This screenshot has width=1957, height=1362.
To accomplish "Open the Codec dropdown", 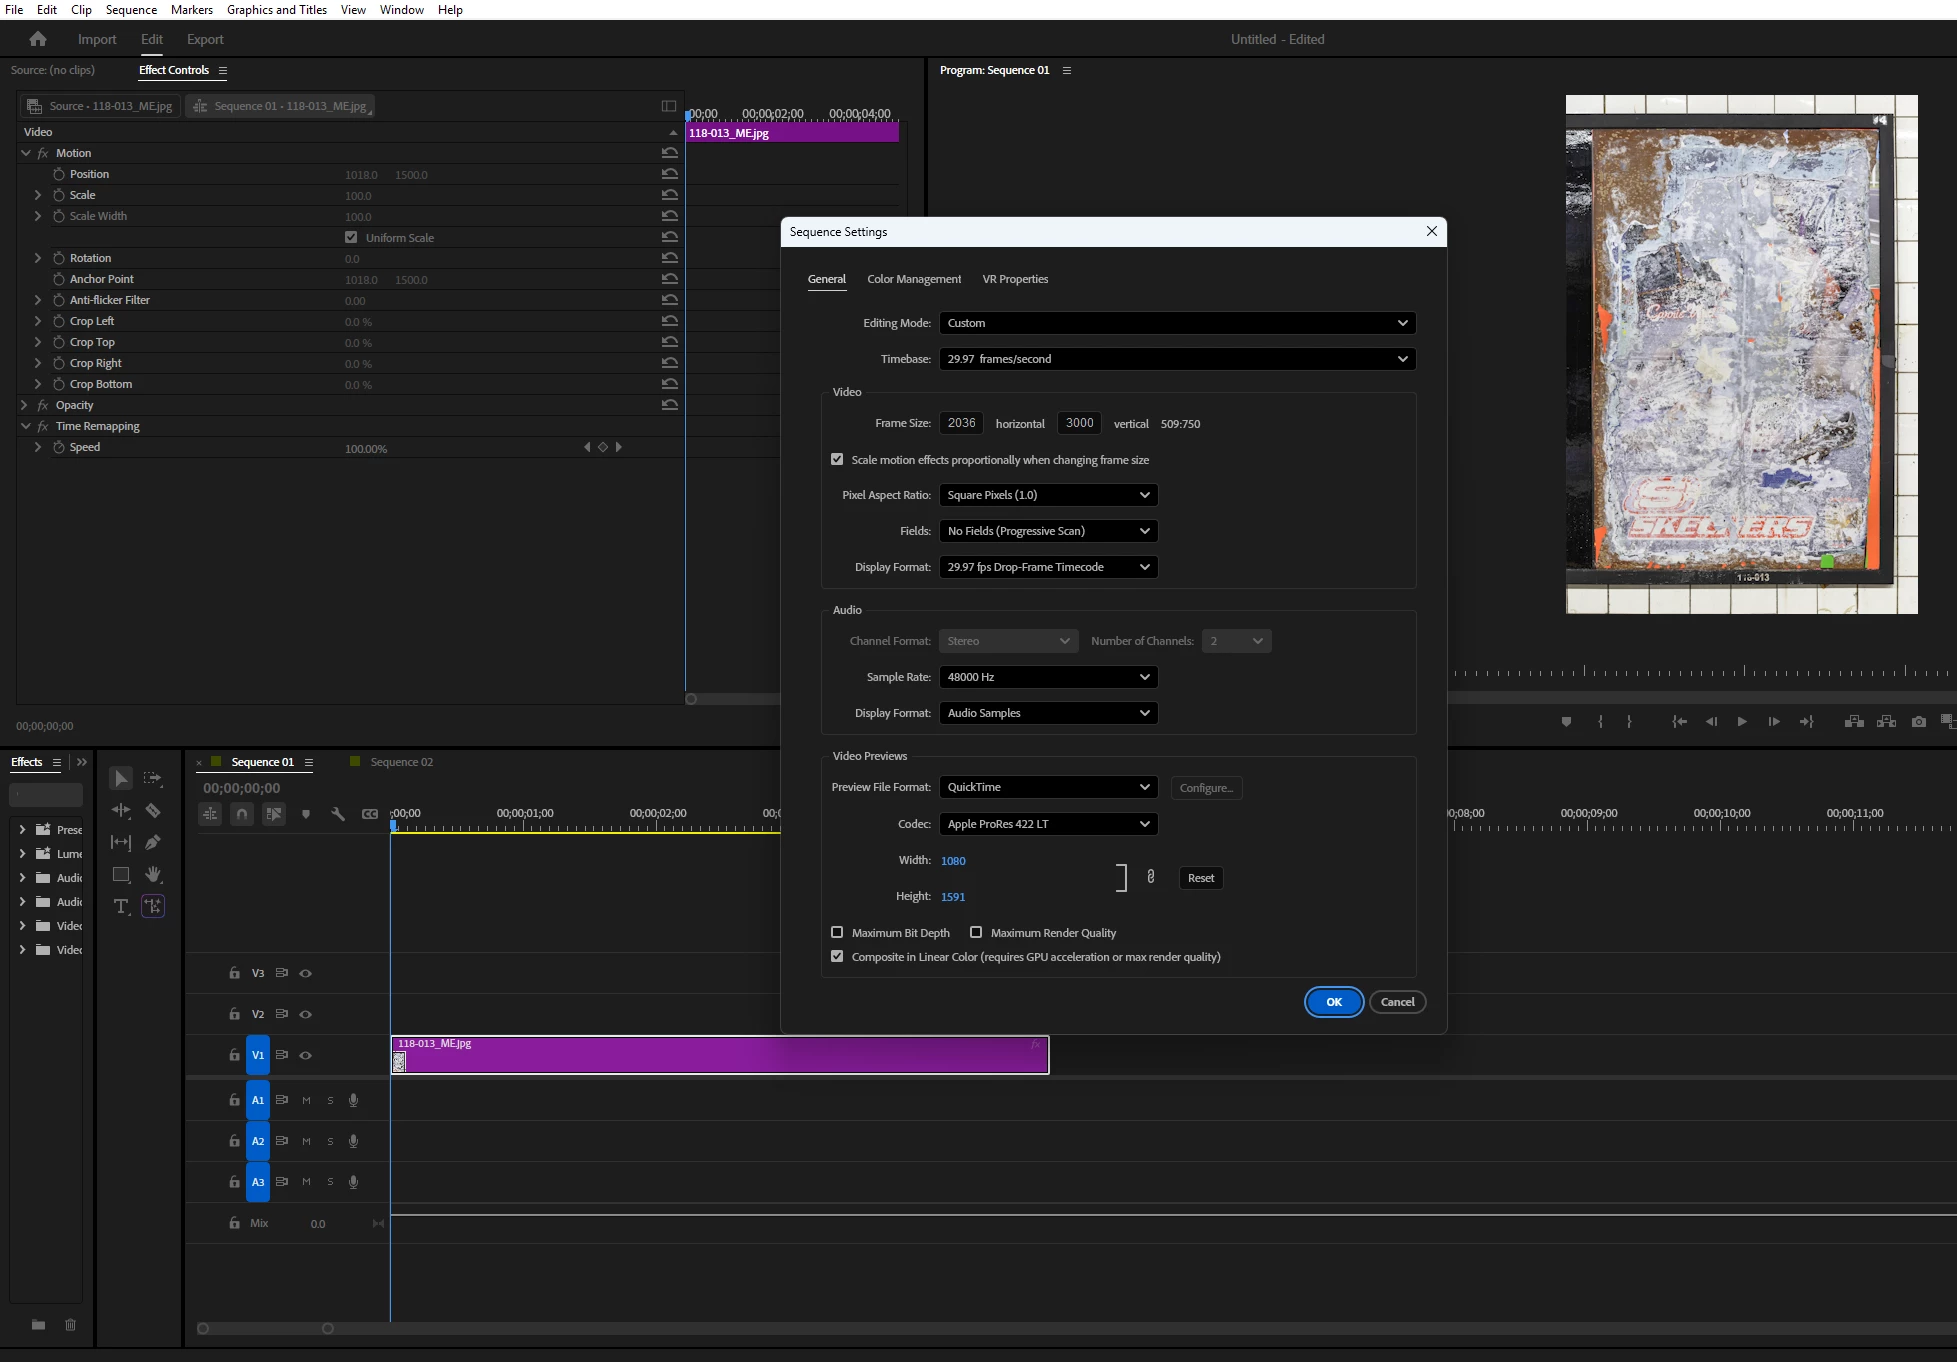I will click(x=1047, y=824).
